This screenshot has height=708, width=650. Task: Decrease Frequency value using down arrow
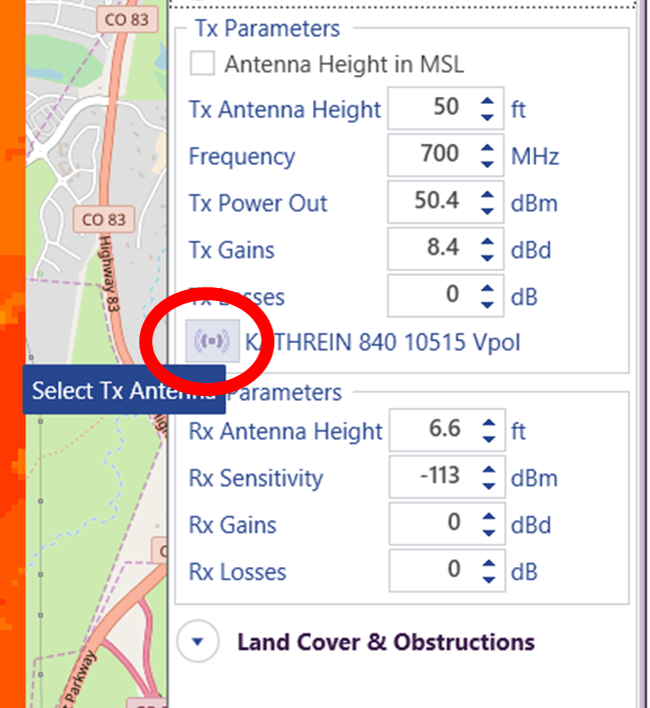pos(487,164)
